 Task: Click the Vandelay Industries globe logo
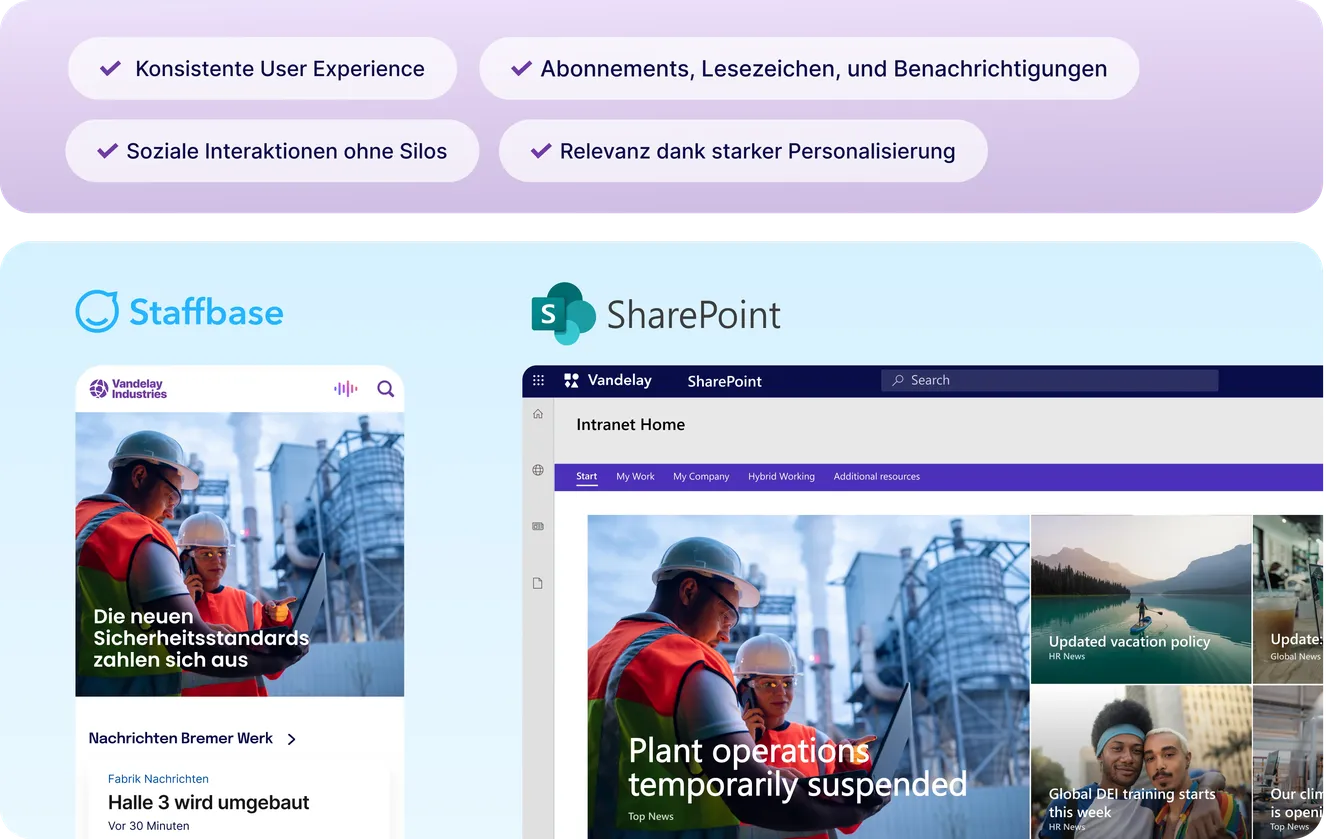[x=98, y=389]
